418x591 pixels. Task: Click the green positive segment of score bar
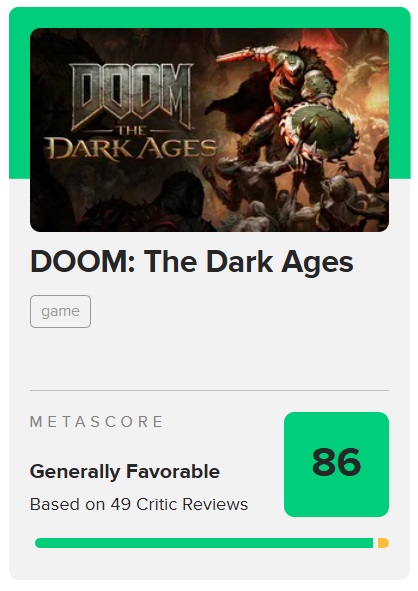click(x=204, y=543)
